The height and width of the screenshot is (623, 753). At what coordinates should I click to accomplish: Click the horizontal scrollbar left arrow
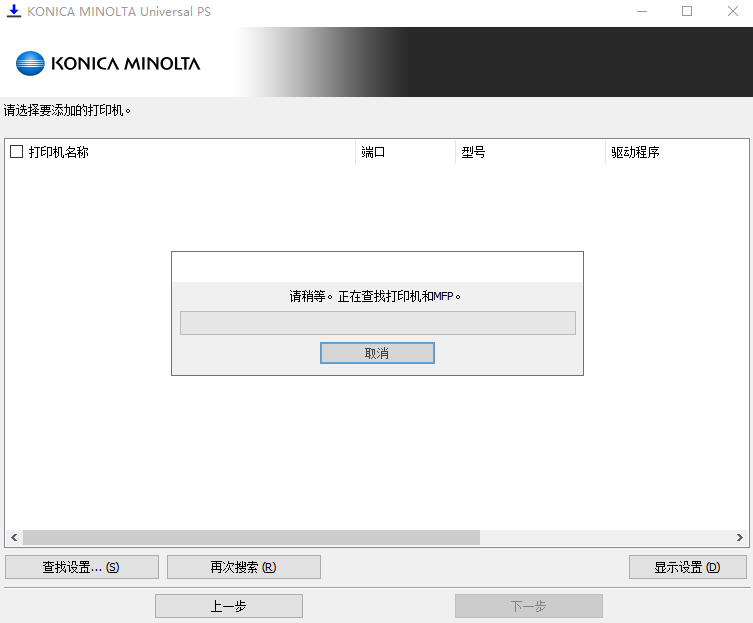click(14, 538)
